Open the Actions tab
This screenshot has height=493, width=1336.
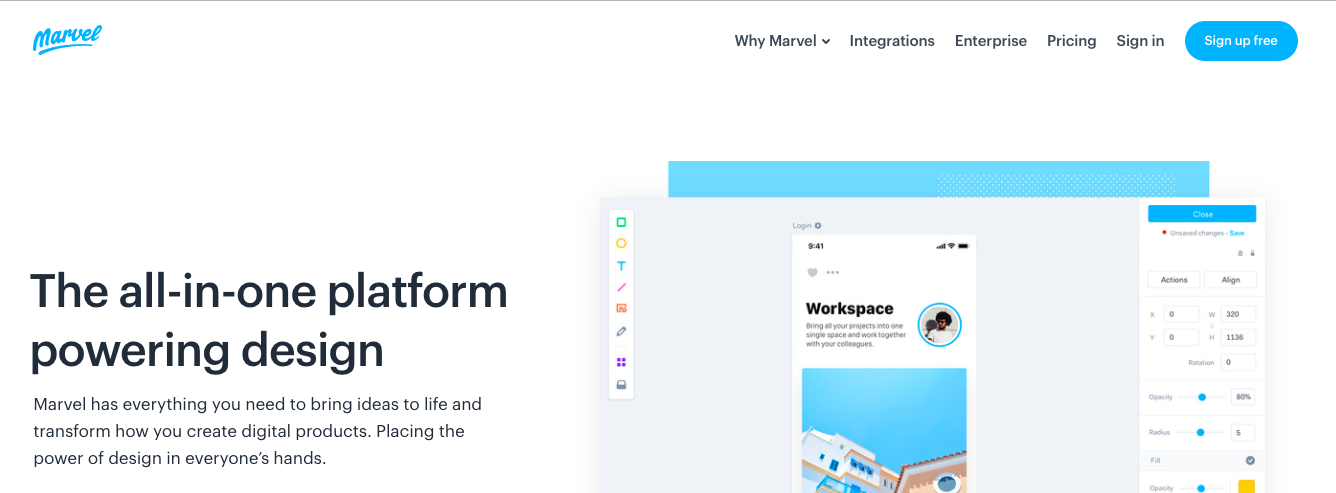(1174, 280)
